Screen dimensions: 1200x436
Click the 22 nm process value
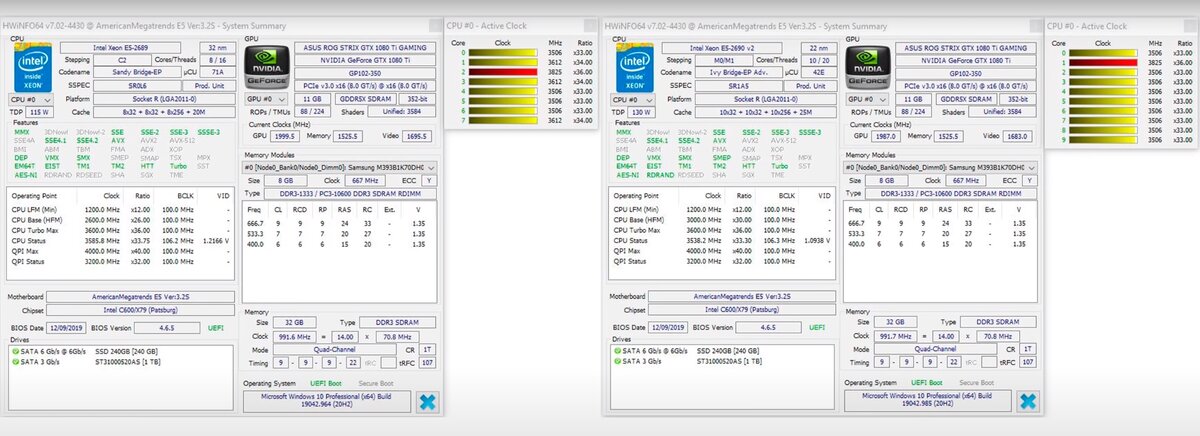(x=818, y=47)
